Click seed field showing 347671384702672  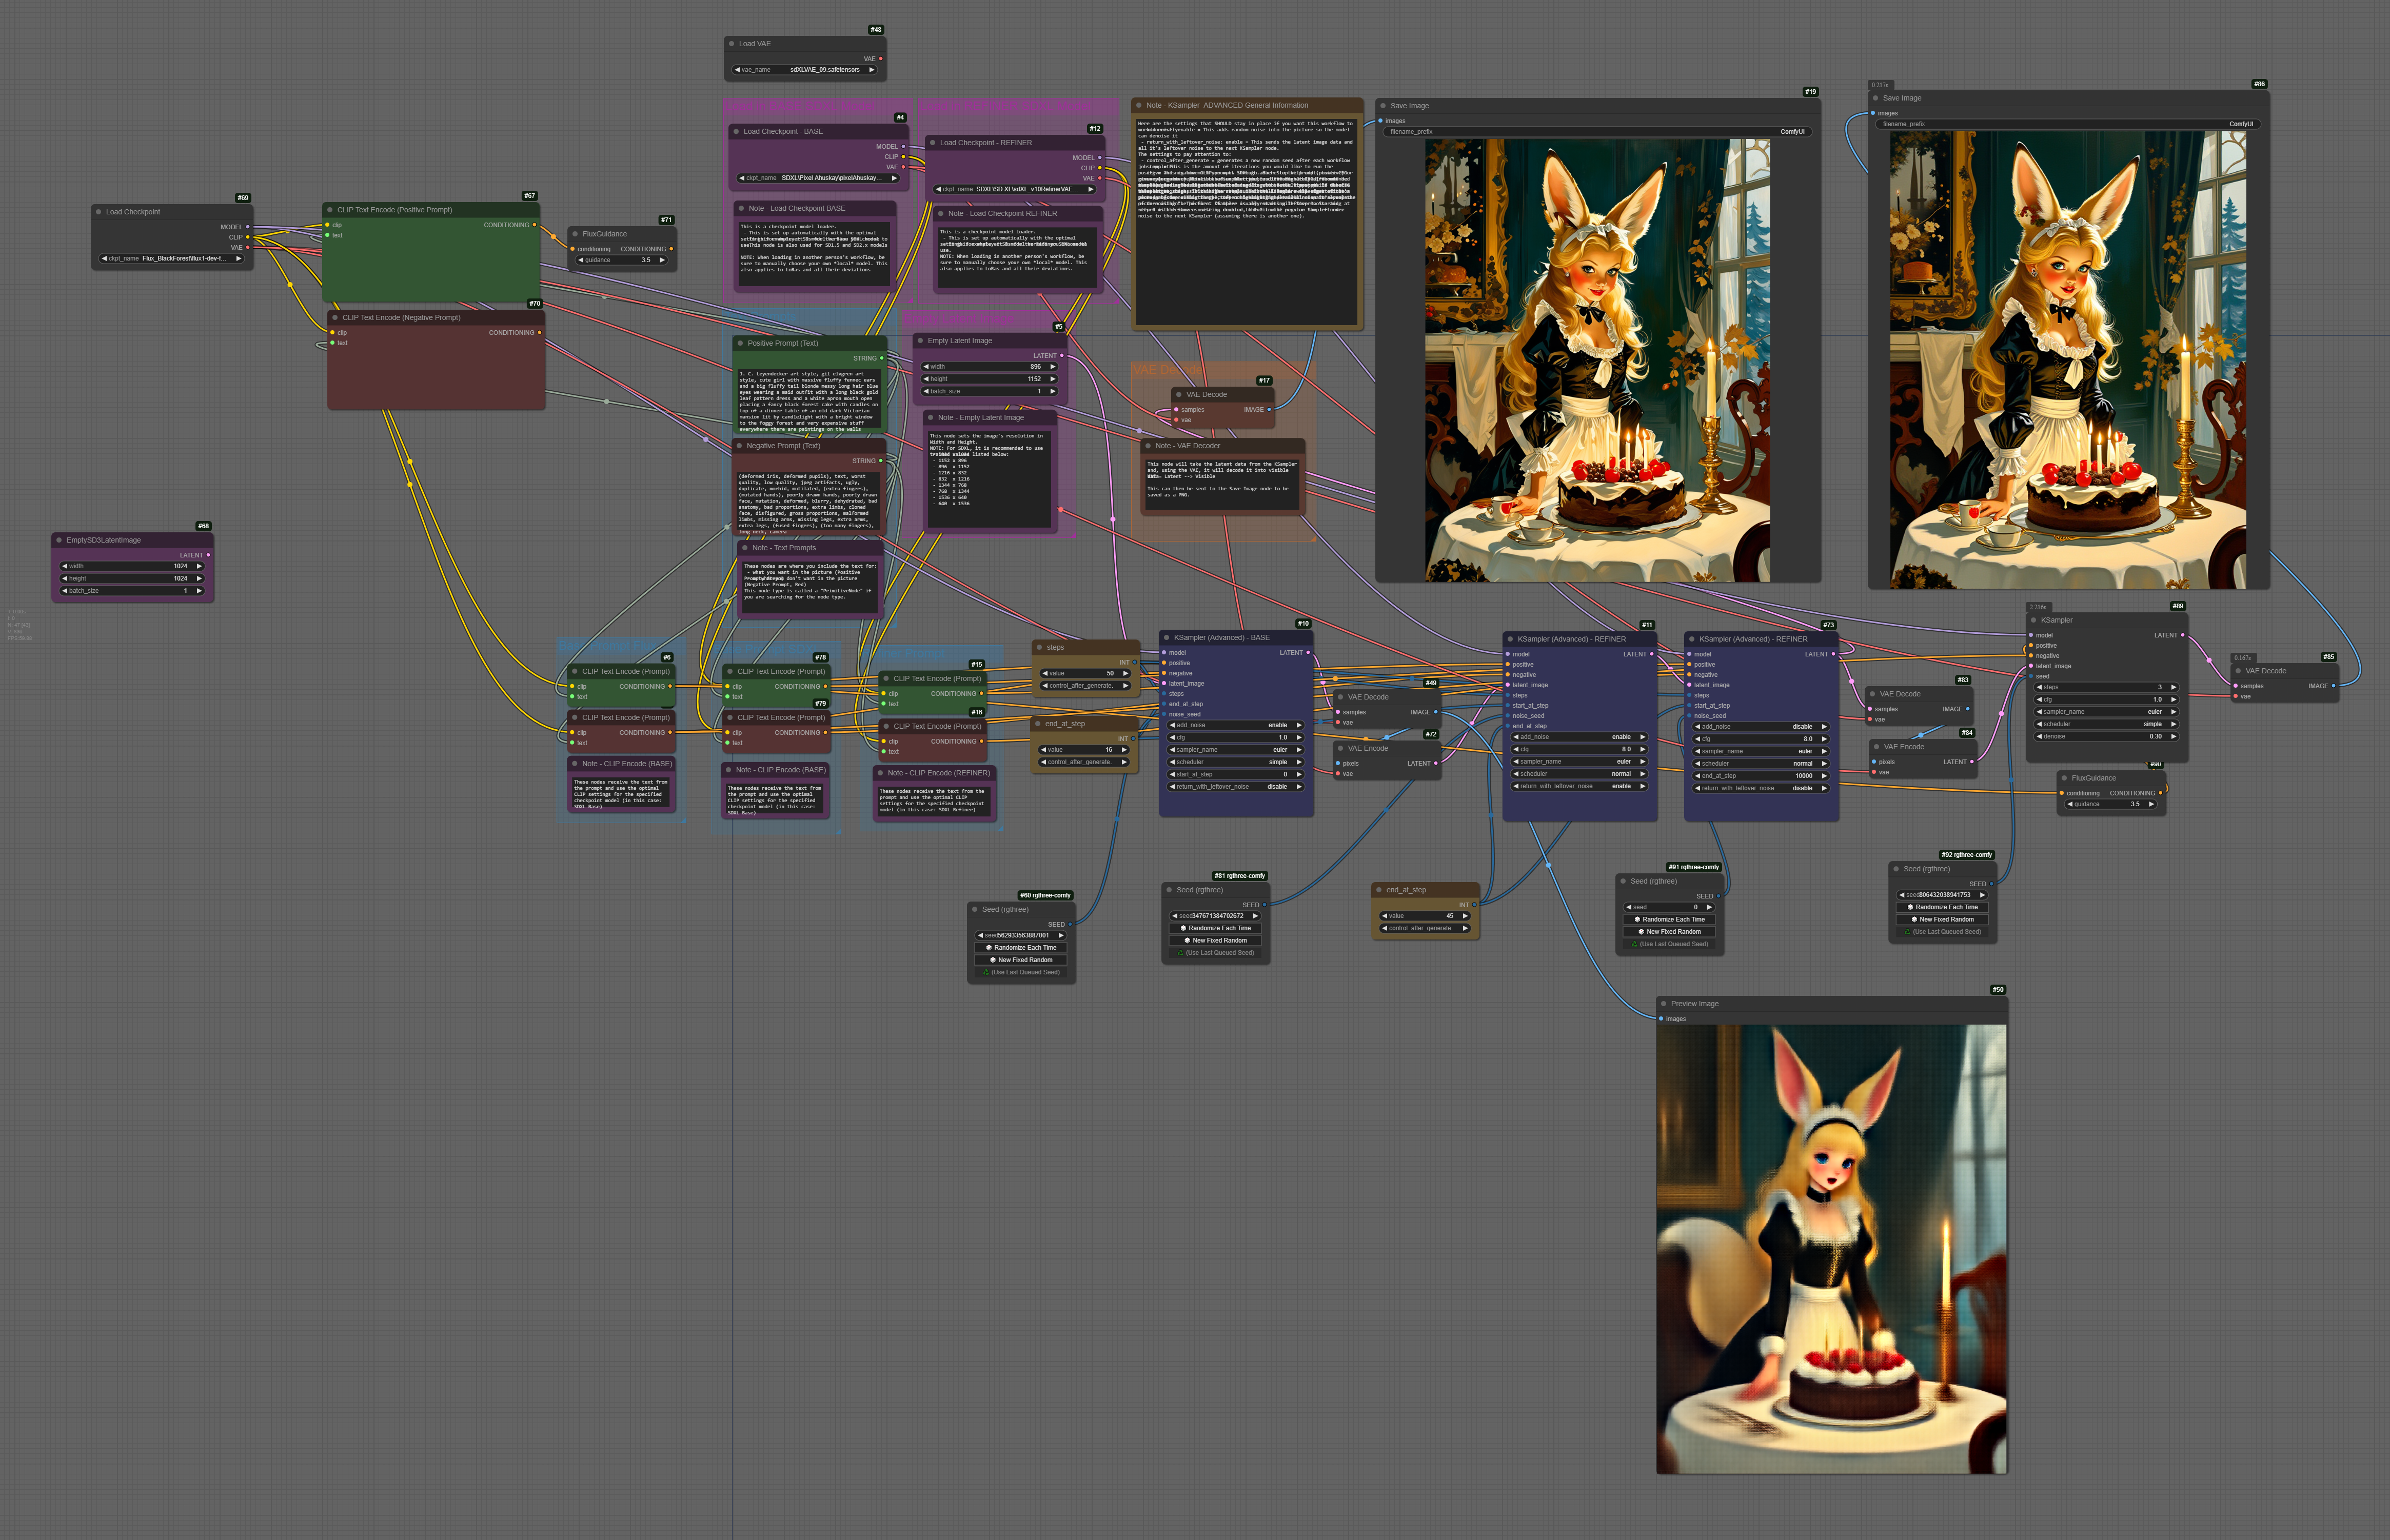pyautogui.click(x=1215, y=916)
